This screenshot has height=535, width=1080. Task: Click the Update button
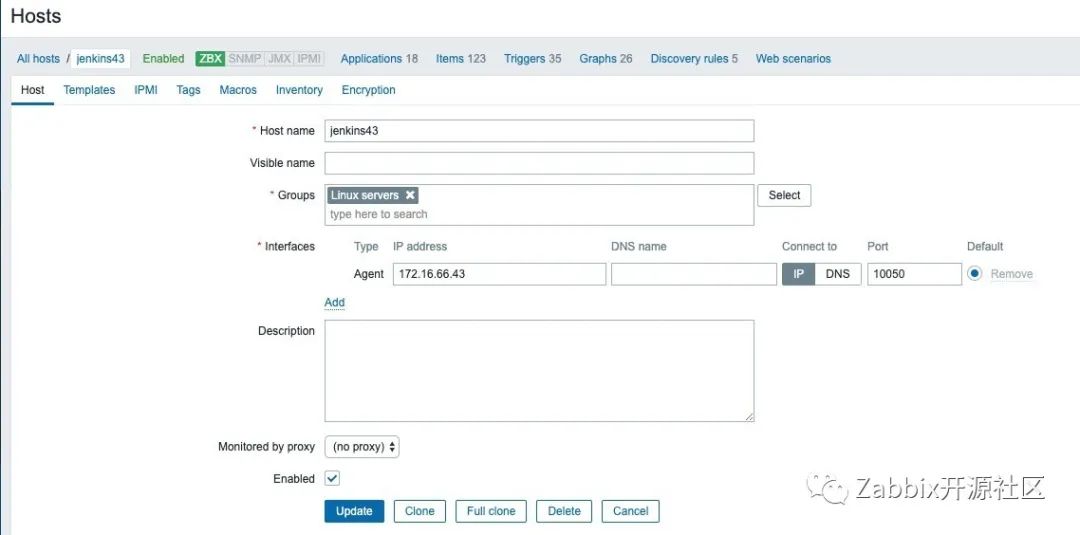pos(354,512)
